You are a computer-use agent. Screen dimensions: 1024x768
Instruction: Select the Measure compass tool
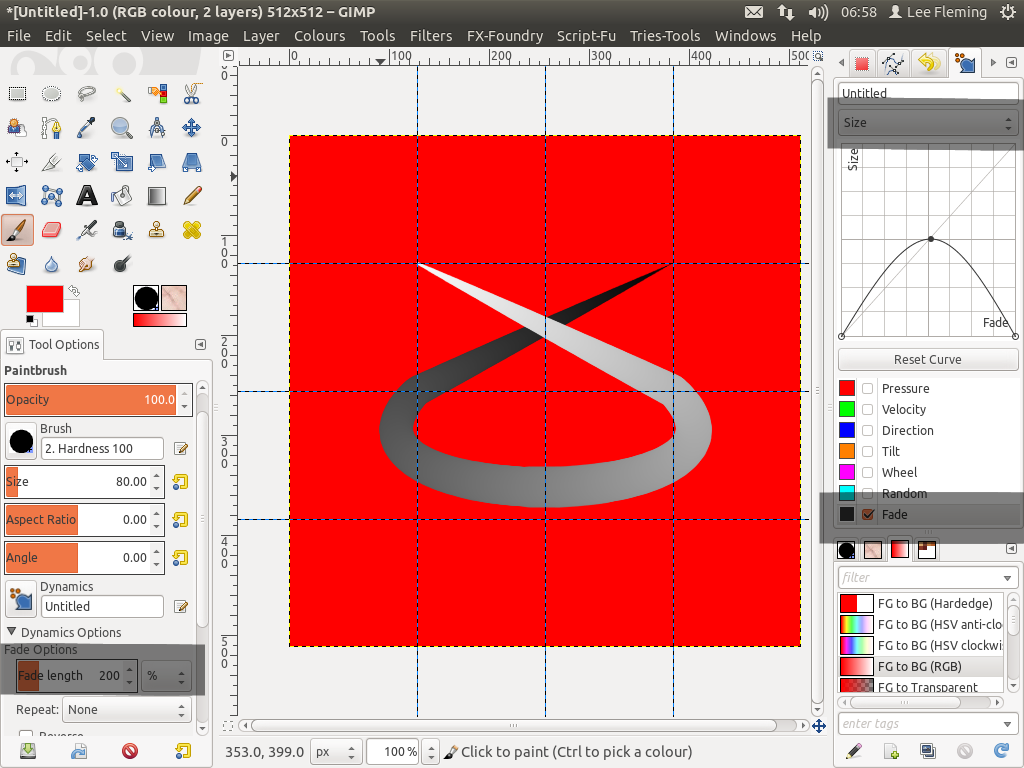tap(157, 128)
